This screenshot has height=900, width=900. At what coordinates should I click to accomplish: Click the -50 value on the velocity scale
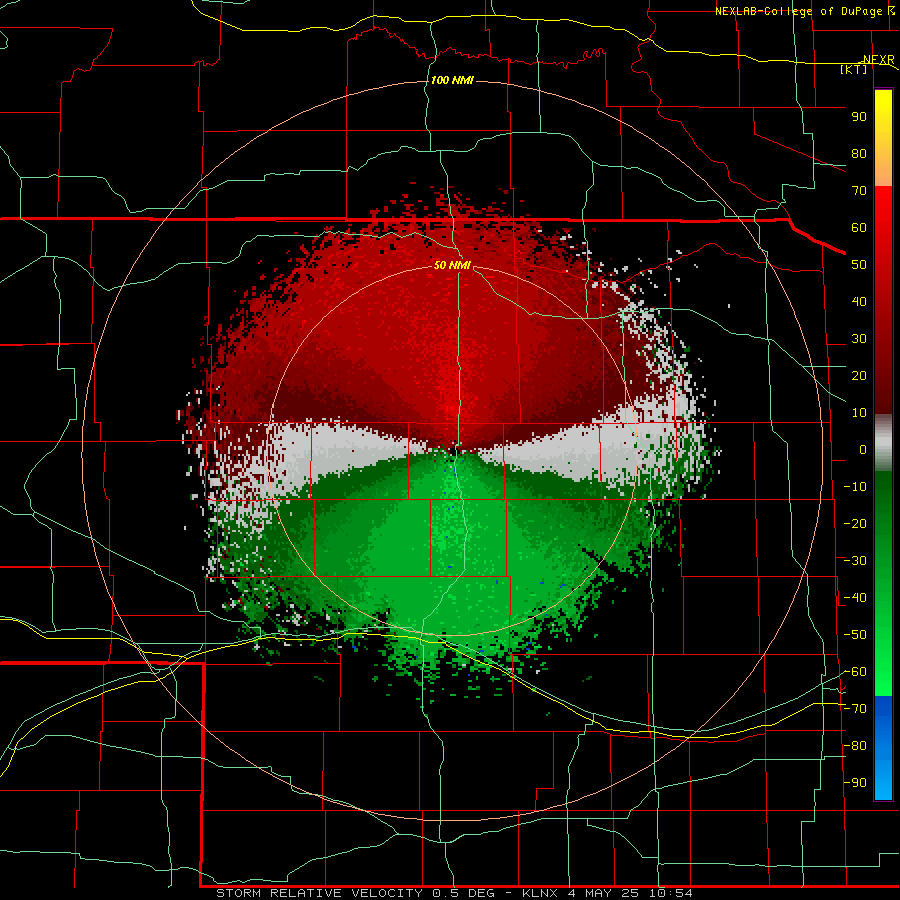point(855,635)
